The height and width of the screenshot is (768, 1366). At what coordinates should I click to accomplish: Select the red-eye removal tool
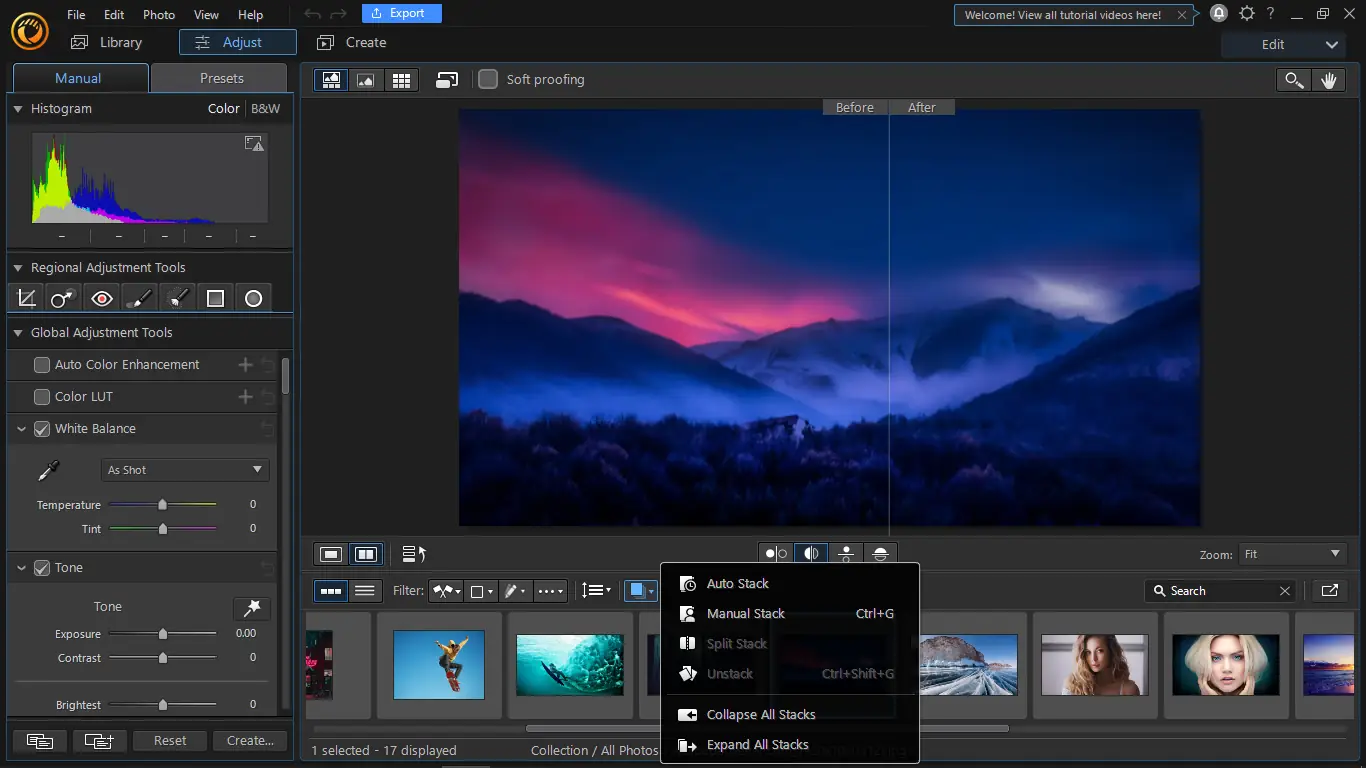(101, 298)
